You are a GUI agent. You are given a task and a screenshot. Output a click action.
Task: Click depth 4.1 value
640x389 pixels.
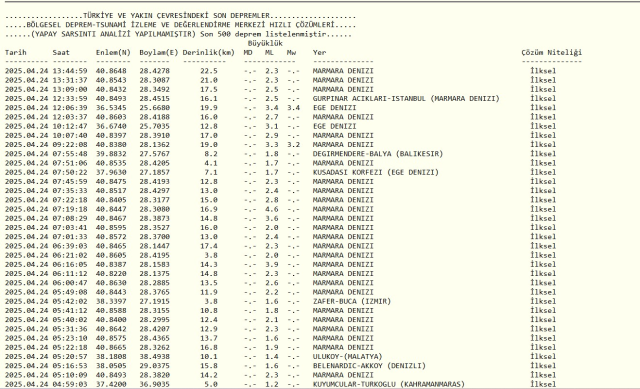(x=211, y=163)
